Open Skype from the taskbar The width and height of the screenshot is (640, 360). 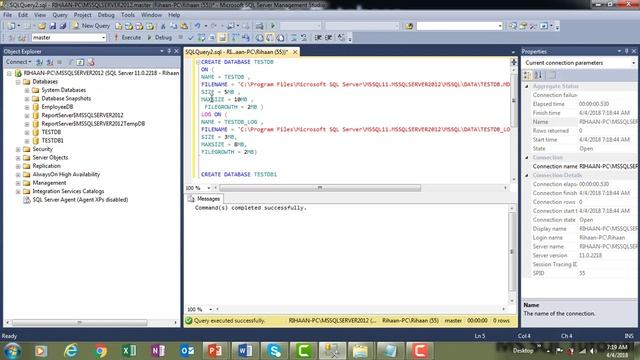coord(274,351)
